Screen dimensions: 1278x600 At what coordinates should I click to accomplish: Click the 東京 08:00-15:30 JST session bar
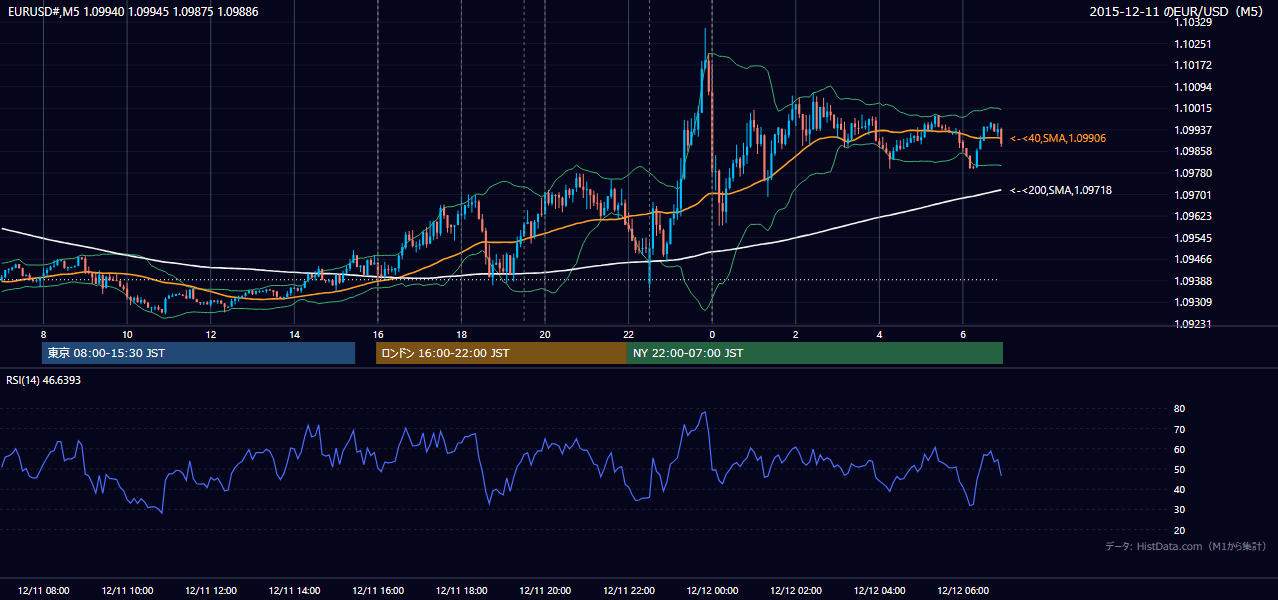198,353
